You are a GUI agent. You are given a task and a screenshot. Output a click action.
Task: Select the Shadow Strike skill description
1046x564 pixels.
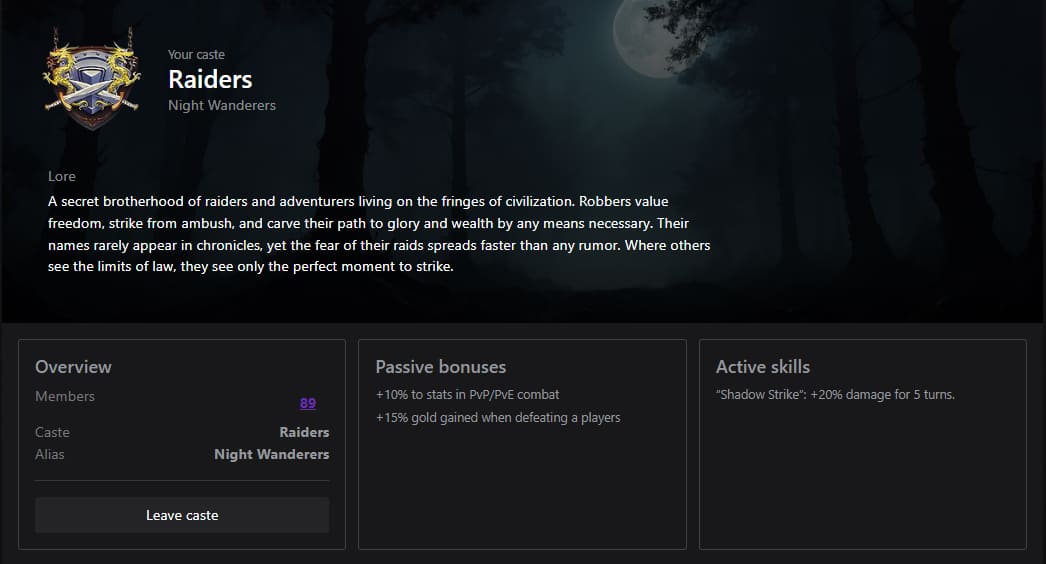pyautogui.click(x=835, y=395)
